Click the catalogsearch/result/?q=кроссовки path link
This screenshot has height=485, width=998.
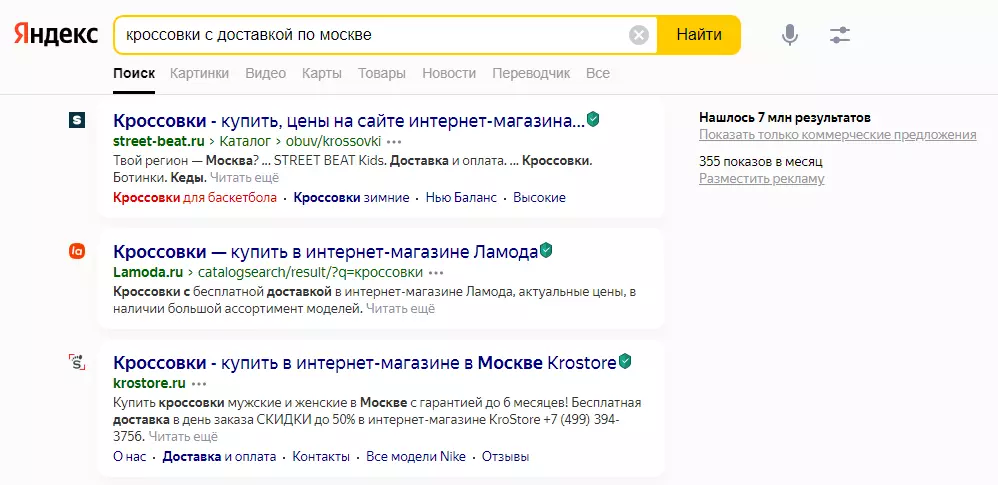tap(311, 273)
